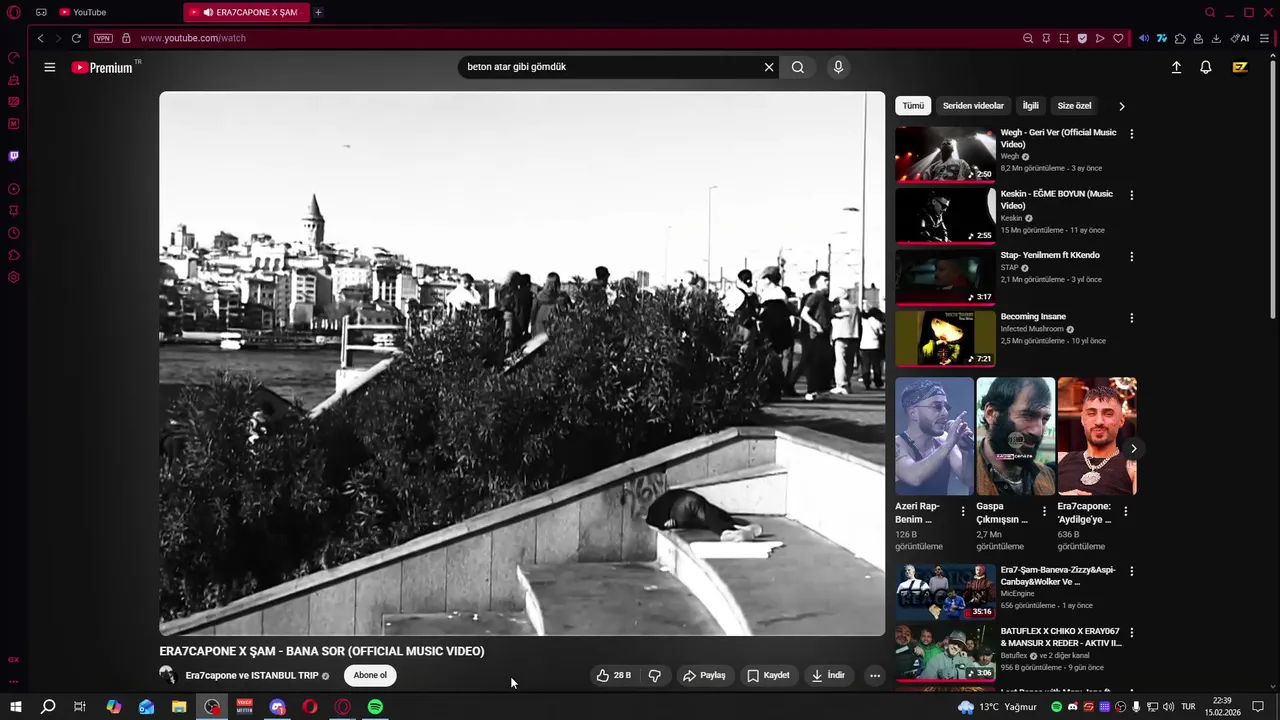Open the Era7-Şam-Baneva MicEngine video title
Viewport: 1280px width, 720px height.
[1058, 576]
